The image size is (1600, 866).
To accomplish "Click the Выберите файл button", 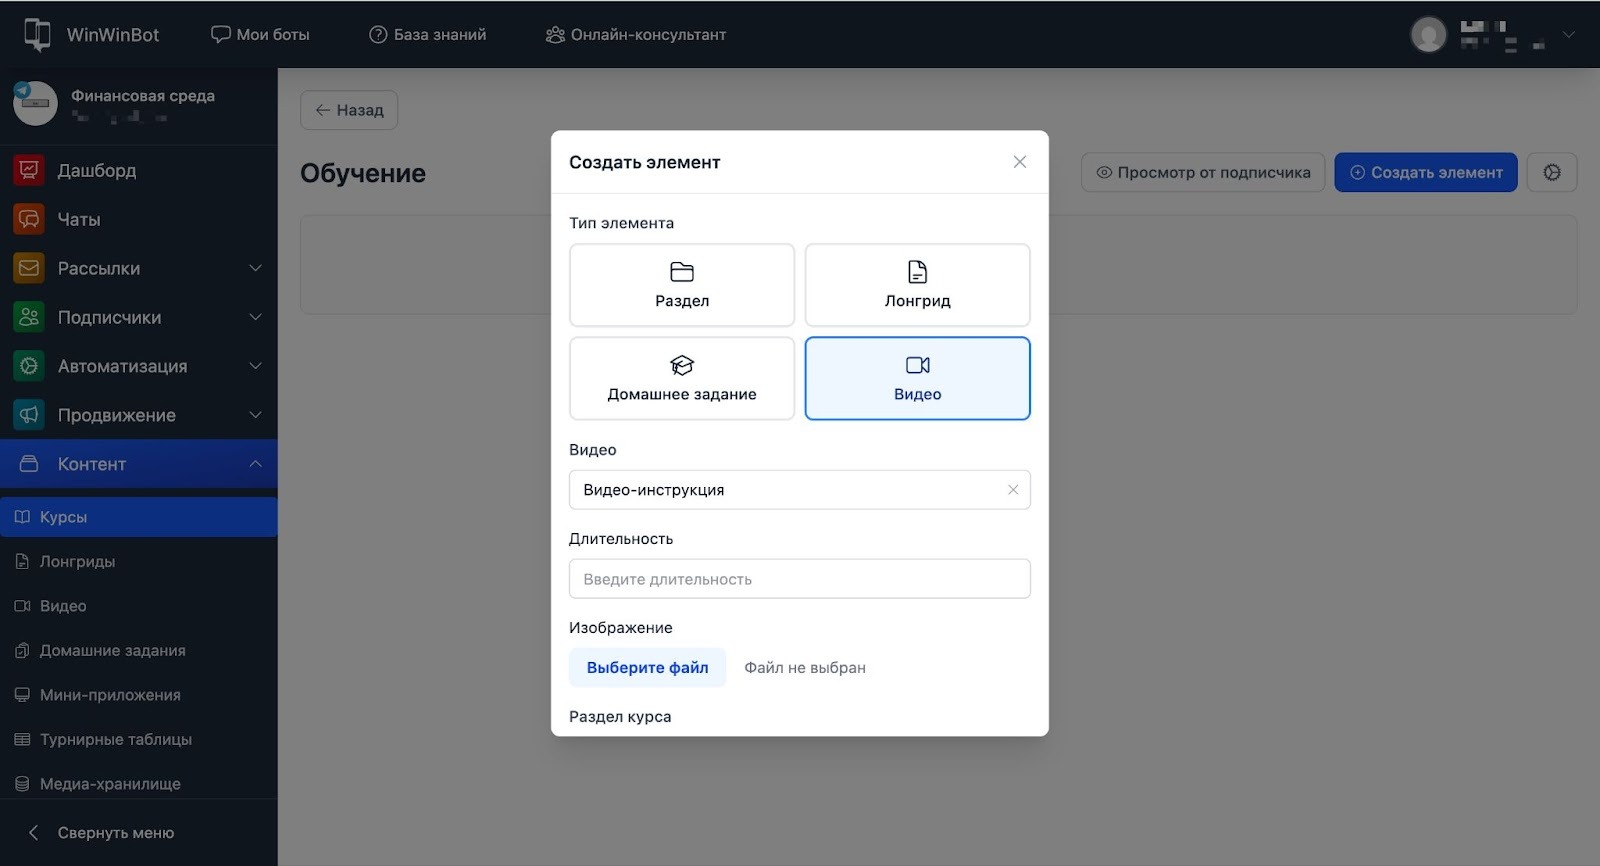I will (647, 668).
